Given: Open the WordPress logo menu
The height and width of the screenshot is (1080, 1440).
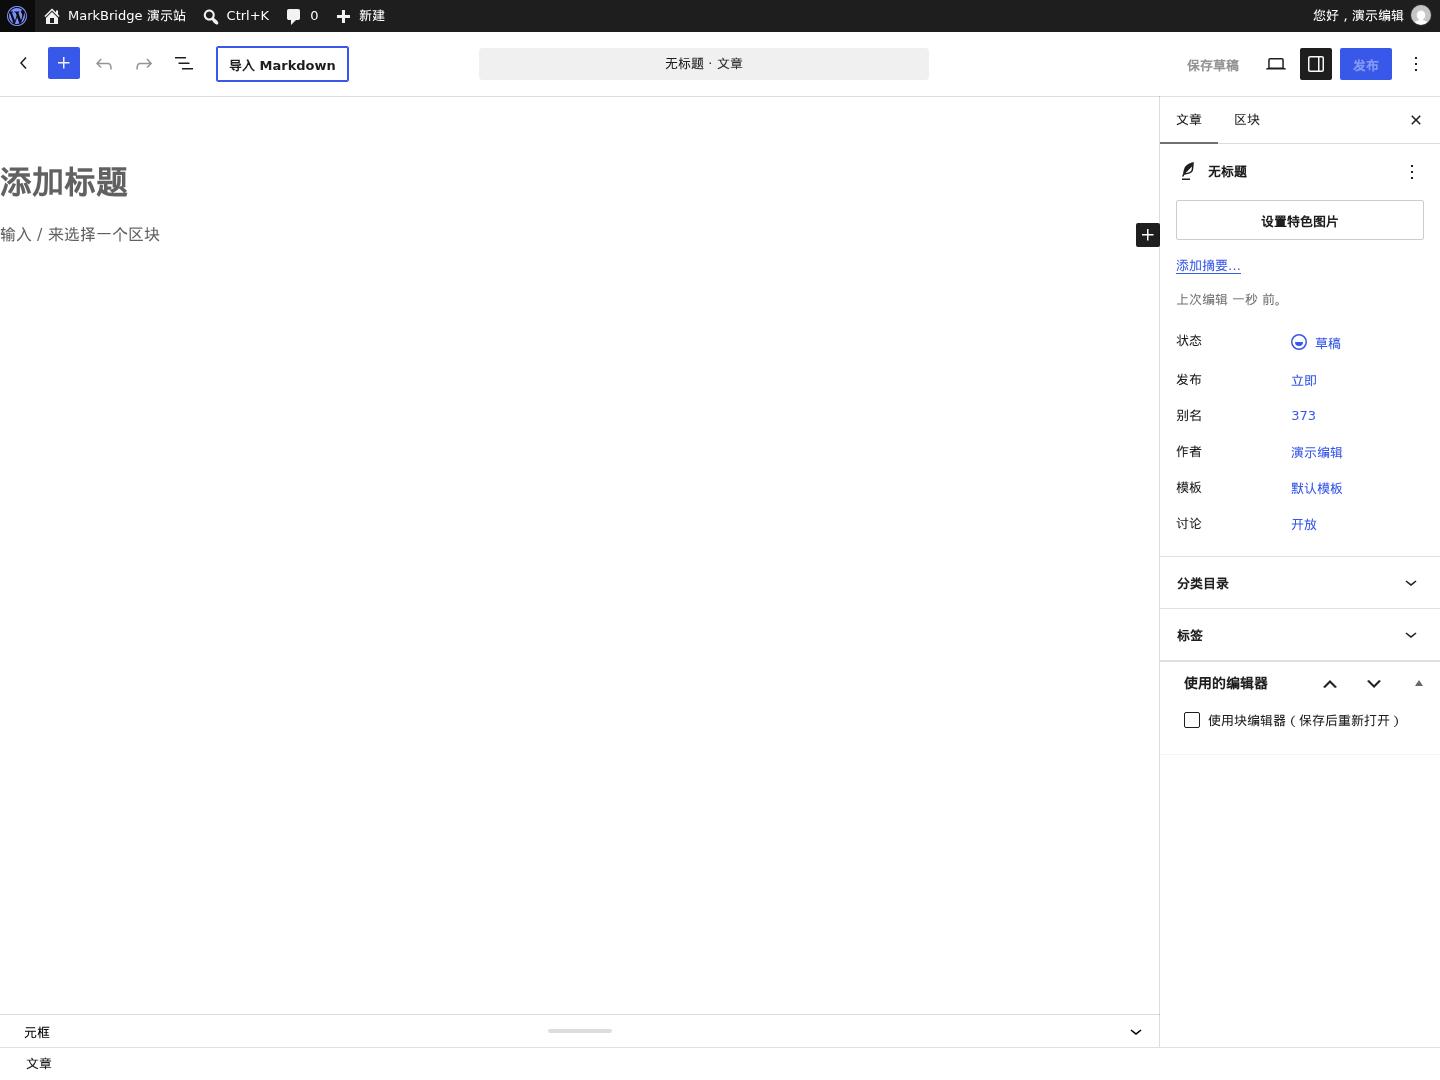Looking at the screenshot, I should point(17,16).
